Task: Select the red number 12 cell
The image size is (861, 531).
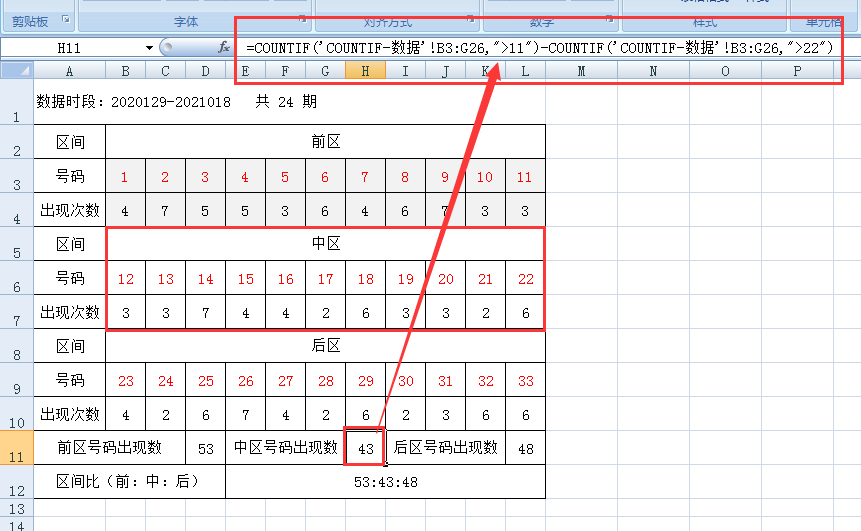Action: click(x=125, y=278)
